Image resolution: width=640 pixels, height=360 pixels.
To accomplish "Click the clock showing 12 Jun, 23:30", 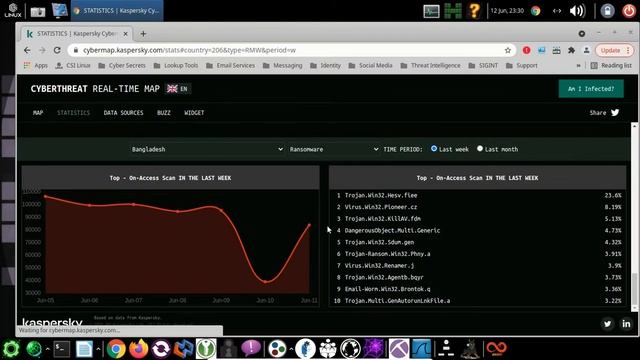I will [507, 11].
